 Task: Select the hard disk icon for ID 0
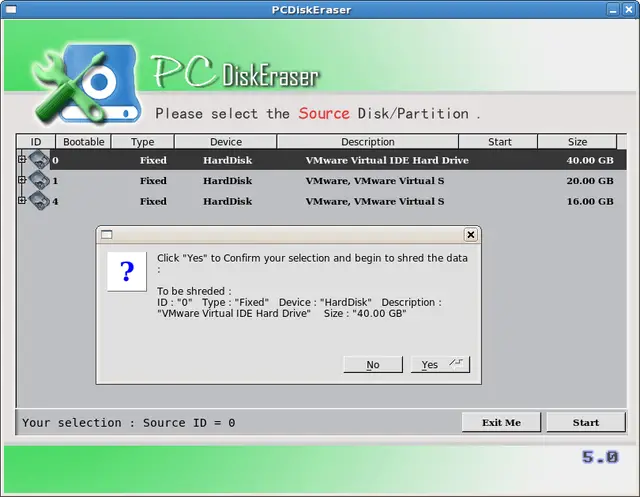coord(39,160)
